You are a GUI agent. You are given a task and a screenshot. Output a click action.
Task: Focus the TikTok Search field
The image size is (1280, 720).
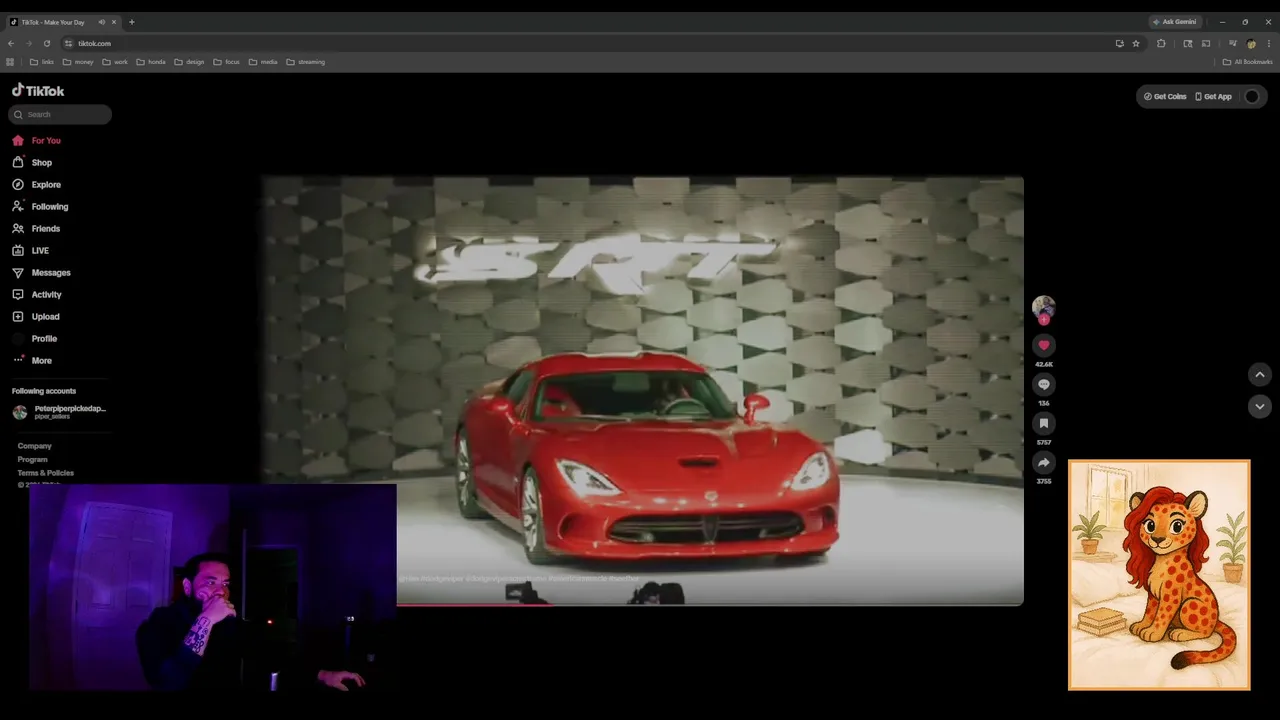(60, 114)
